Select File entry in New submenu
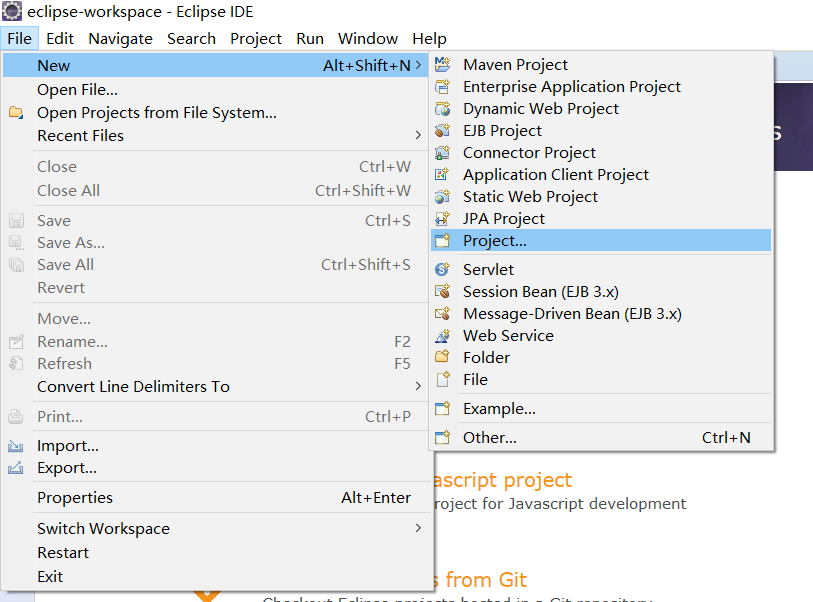813x602 pixels. [601, 380]
